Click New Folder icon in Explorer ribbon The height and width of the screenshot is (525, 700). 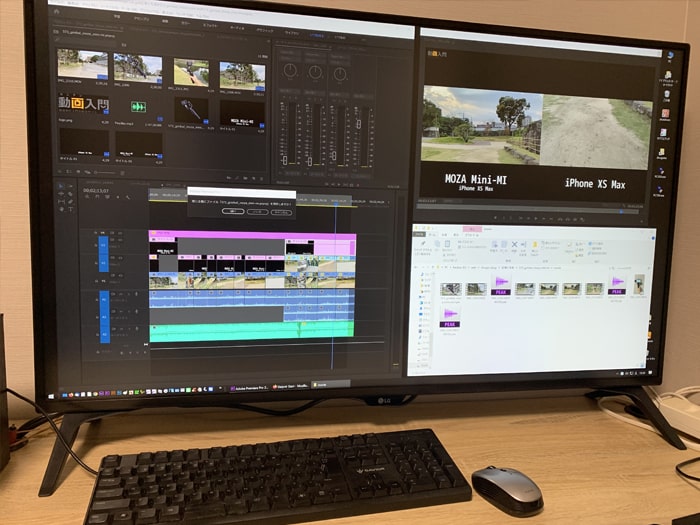point(534,245)
